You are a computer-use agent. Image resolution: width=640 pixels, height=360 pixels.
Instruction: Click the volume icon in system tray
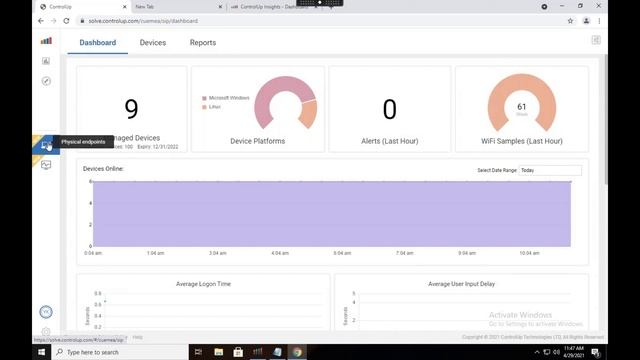click(x=556, y=352)
